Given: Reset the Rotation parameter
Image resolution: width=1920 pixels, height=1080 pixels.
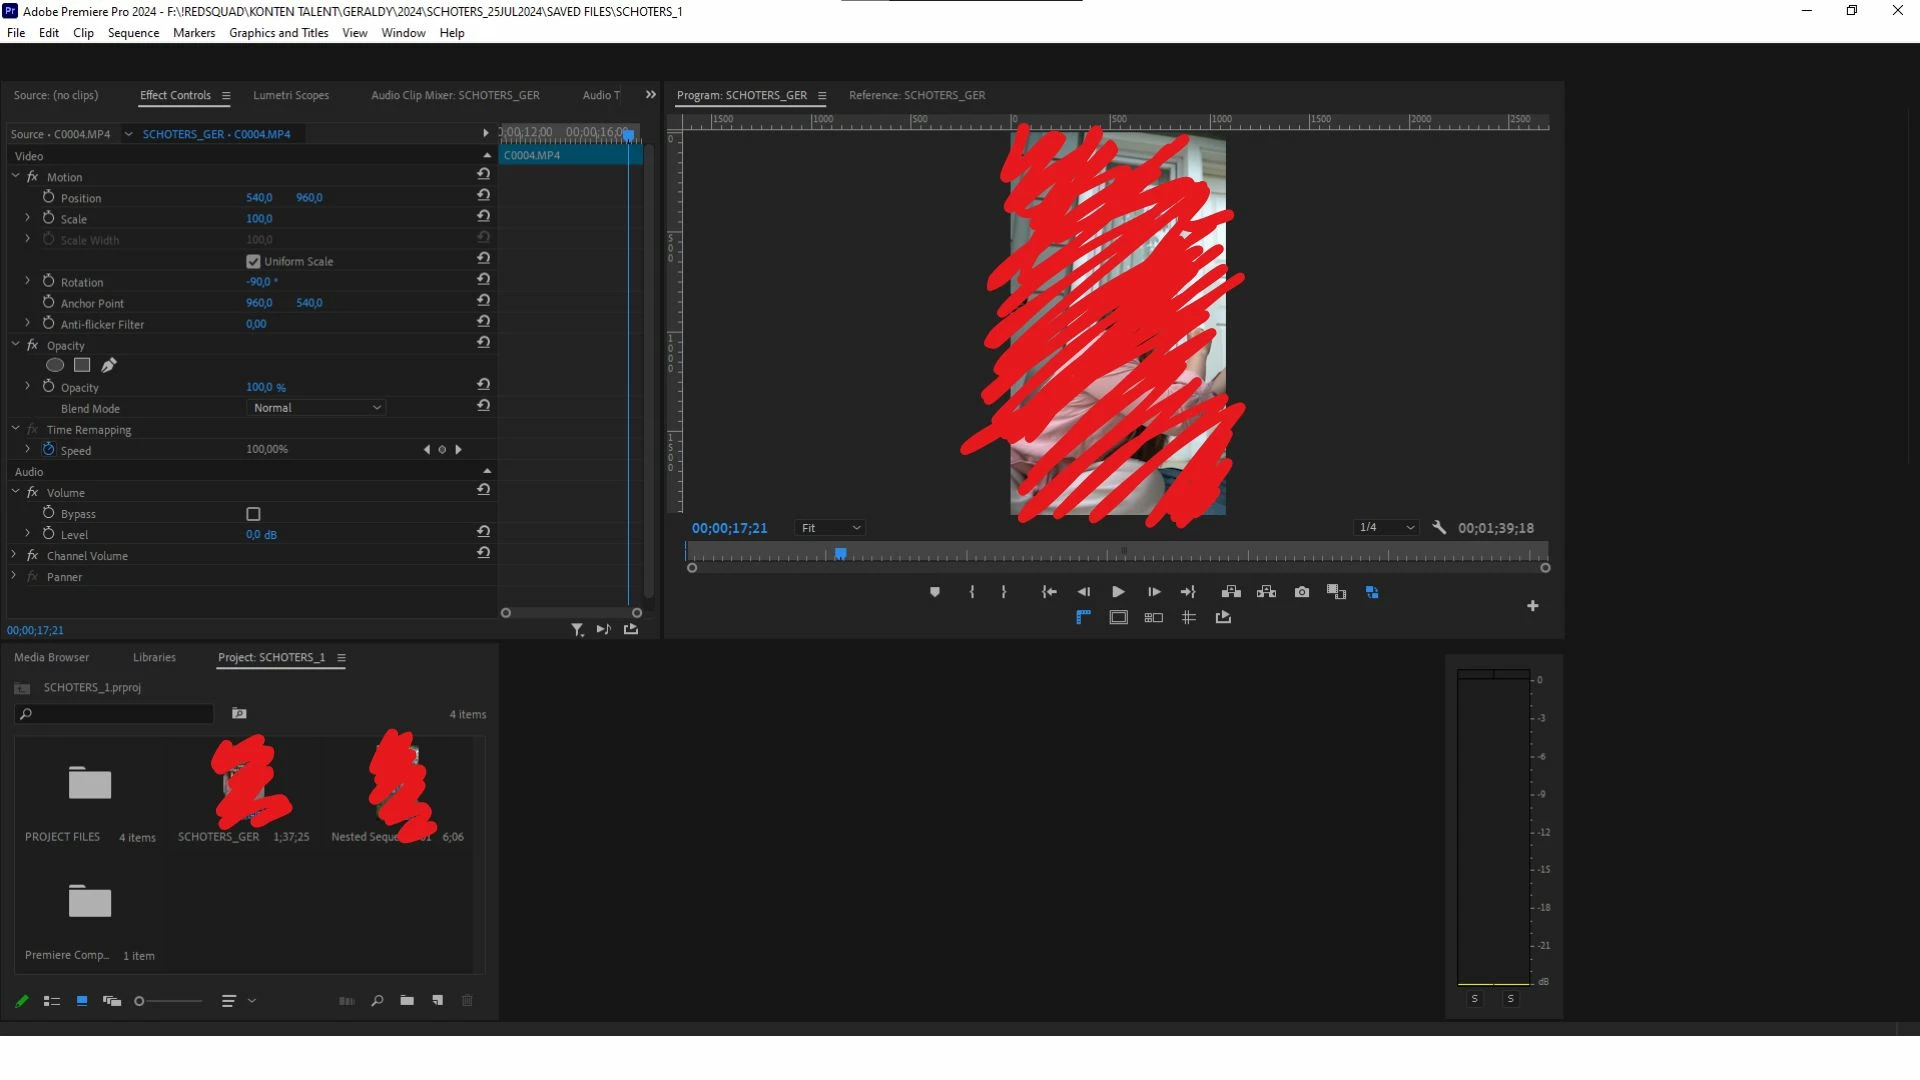Looking at the screenshot, I should point(483,279).
